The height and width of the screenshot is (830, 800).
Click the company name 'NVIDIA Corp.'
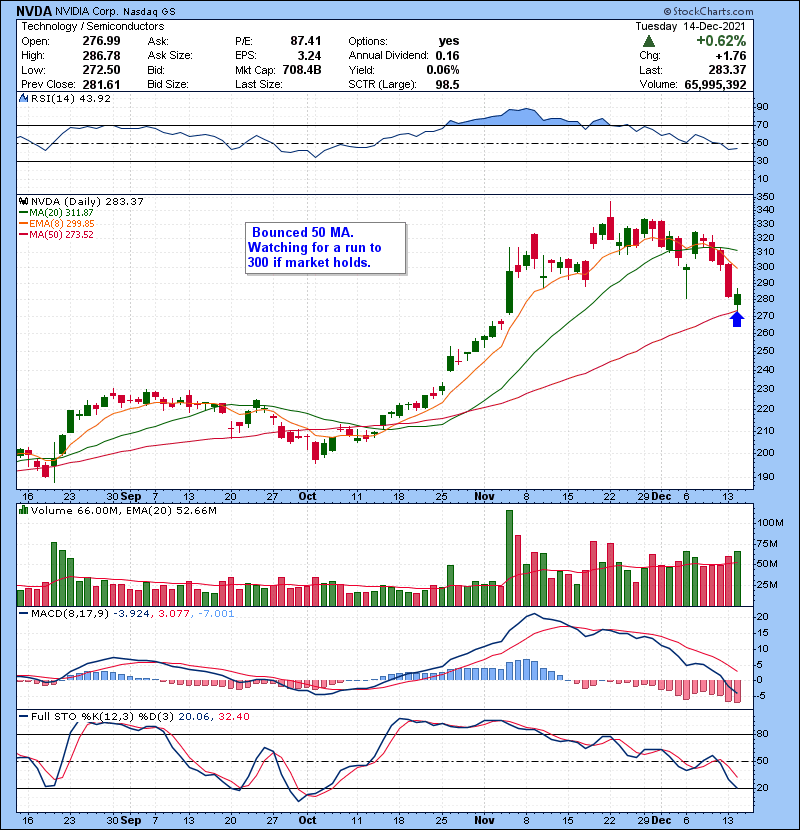click(x=87, y=12)
